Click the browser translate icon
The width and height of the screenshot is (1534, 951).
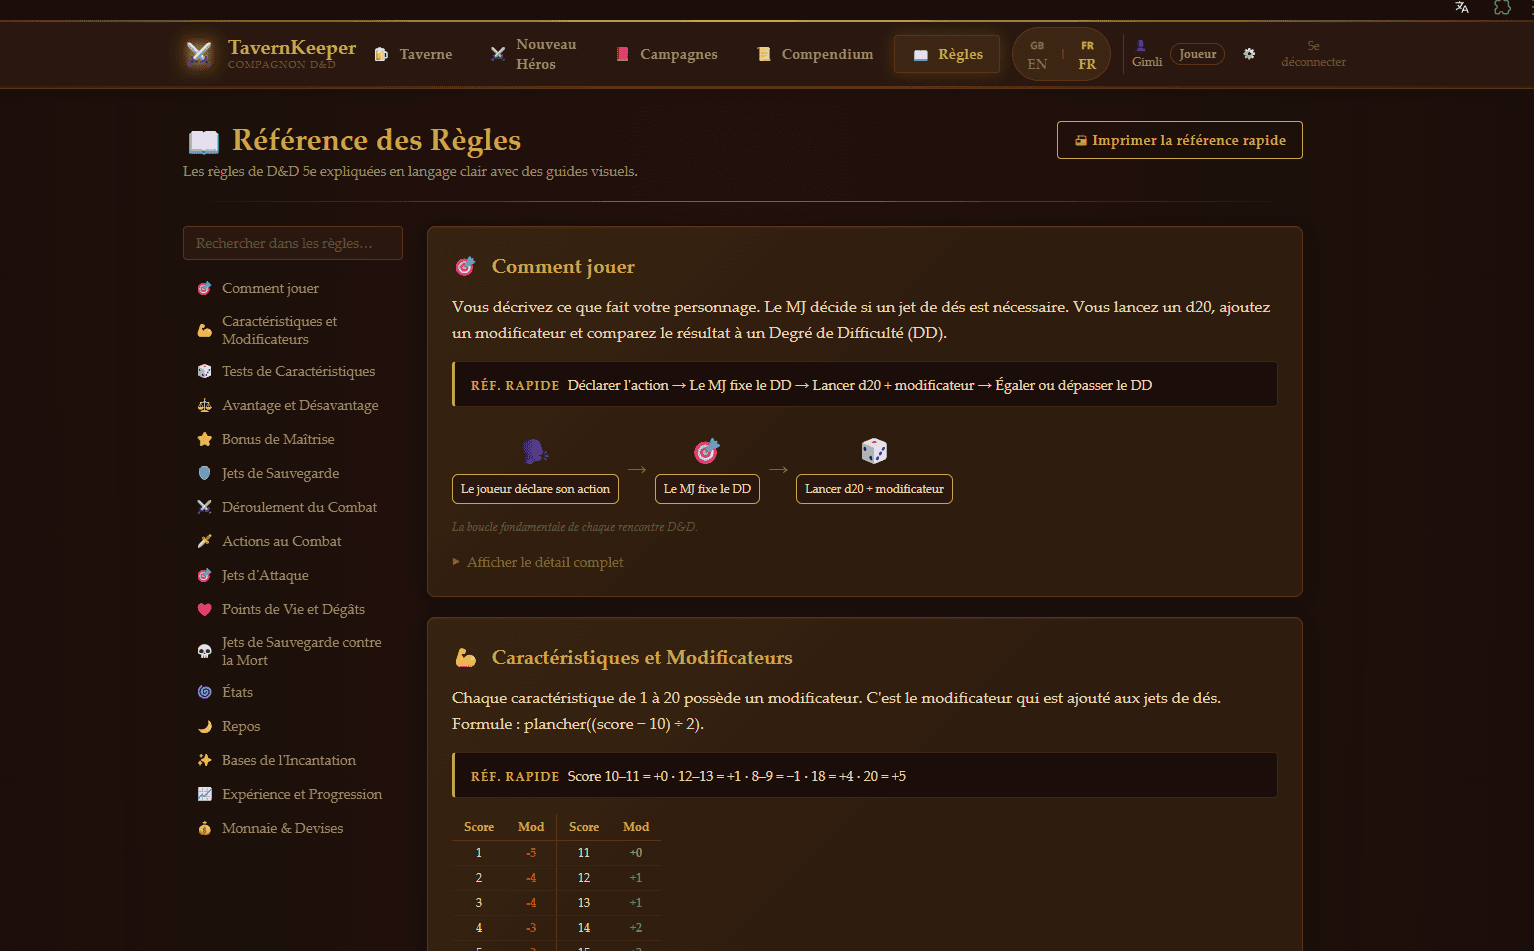coord(1462,8)
